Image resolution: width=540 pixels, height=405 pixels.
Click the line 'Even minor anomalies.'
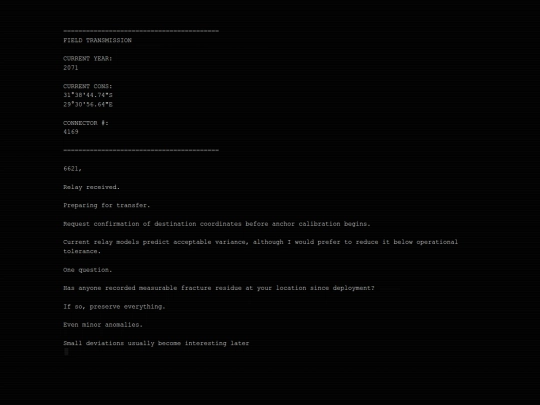click(103, 325)
